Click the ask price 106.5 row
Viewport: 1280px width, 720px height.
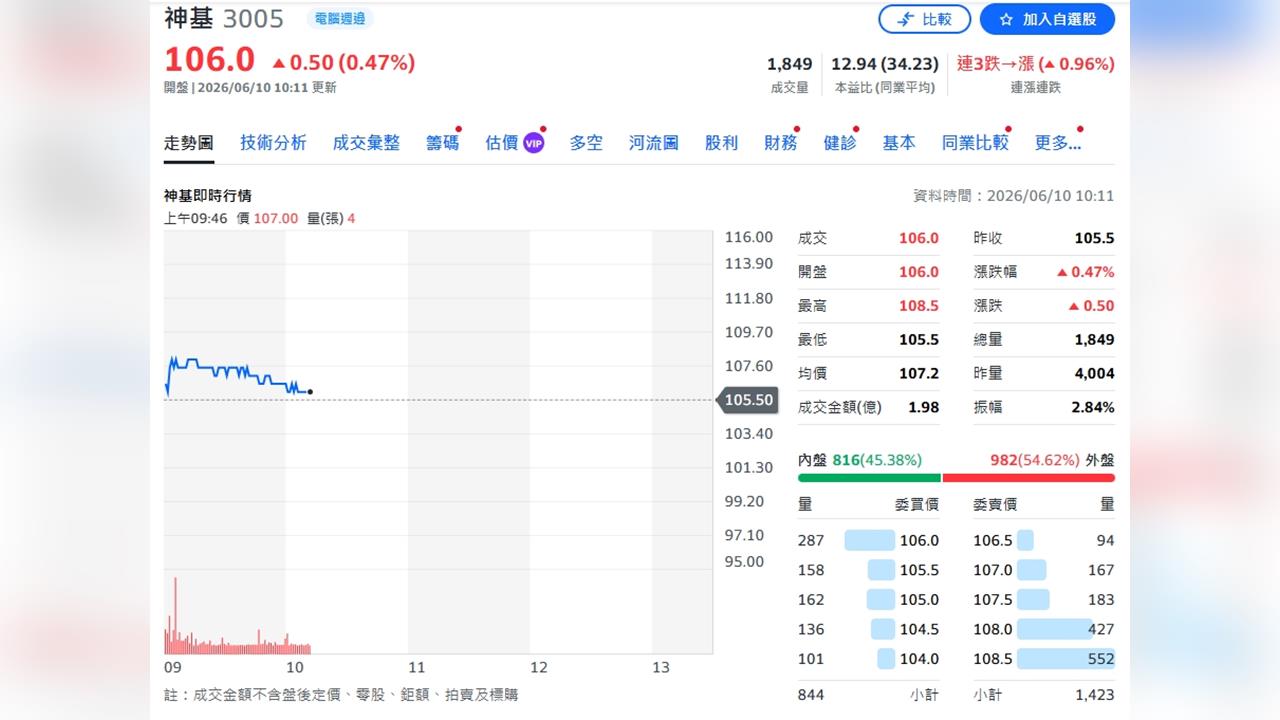point(1044,540)
